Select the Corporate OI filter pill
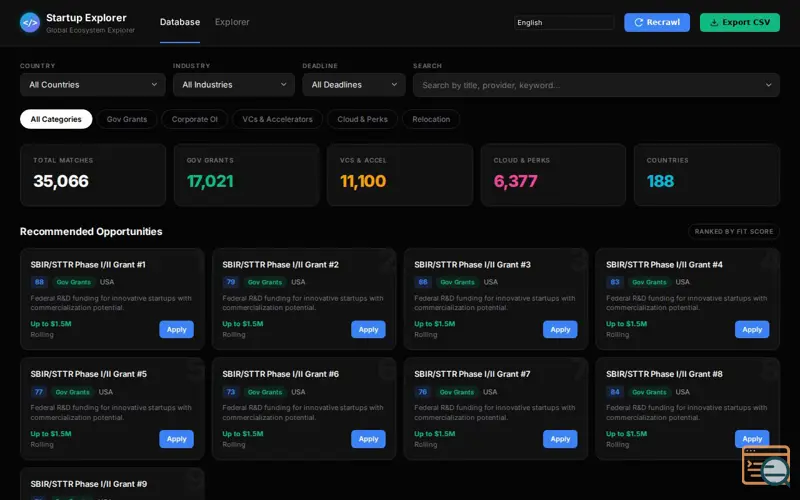This screenshot has width=800, height=500. point(194,119)
